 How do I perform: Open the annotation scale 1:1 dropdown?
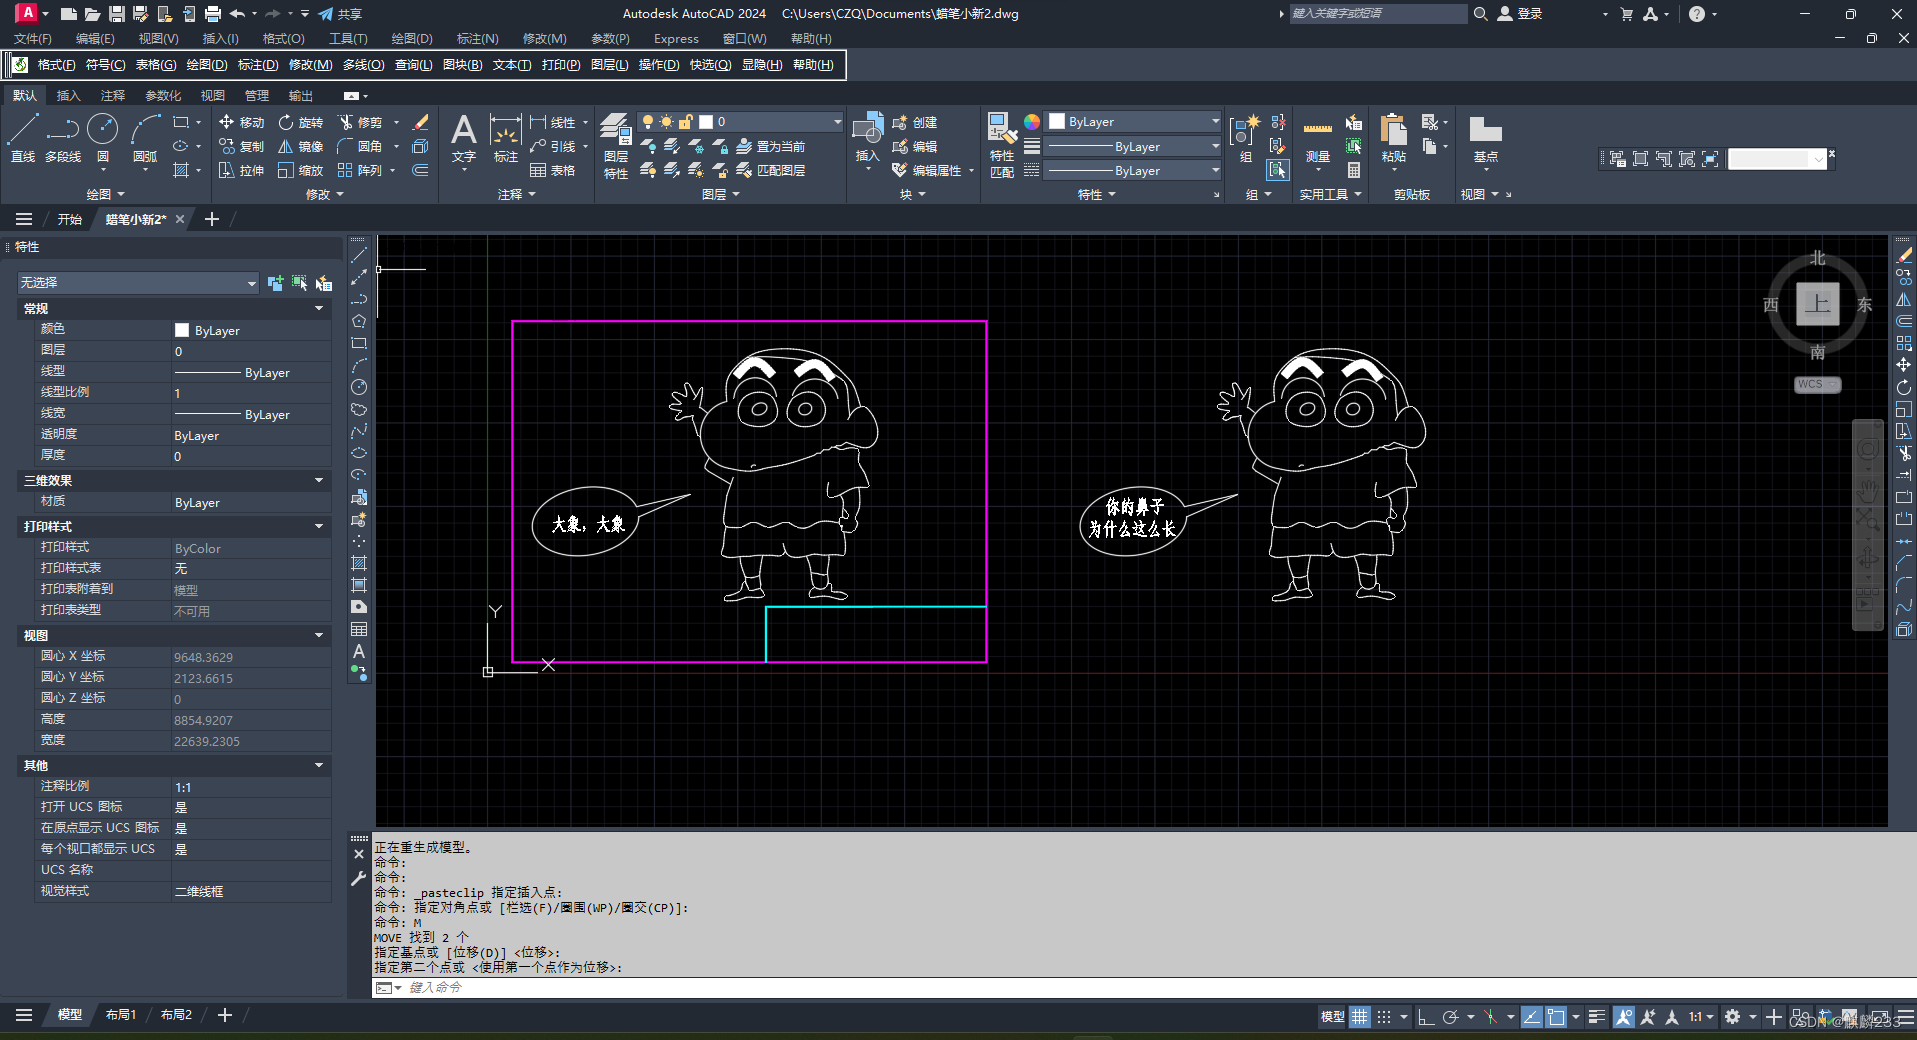1701,1017
